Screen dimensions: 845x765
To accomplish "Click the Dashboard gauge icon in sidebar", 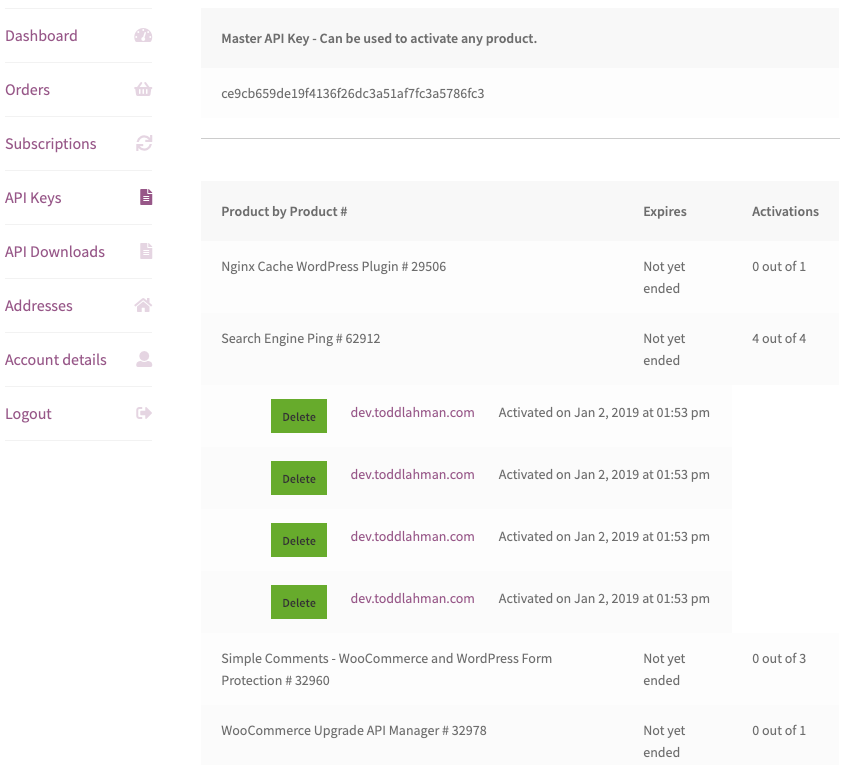I will point(143,35).
